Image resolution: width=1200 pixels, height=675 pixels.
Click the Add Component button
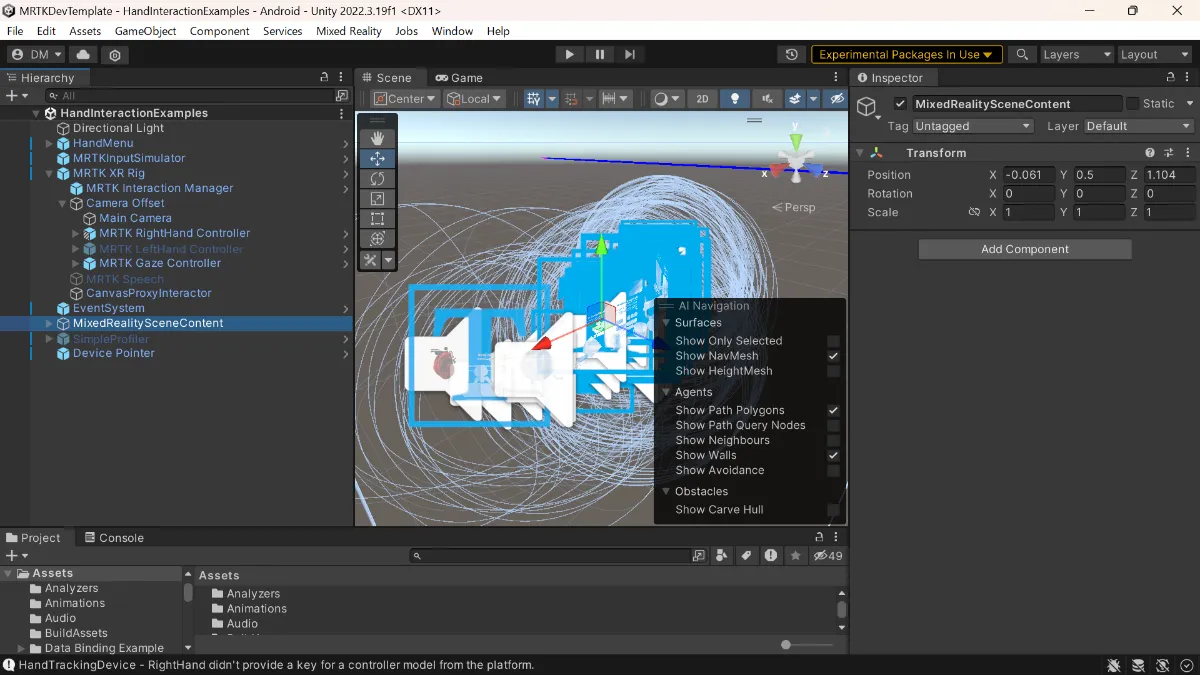[1024, 249]
